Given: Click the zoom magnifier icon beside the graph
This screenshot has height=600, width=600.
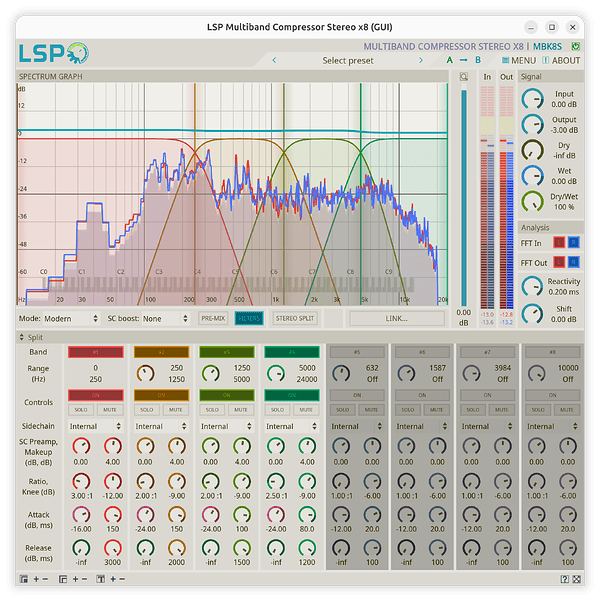Looking at the screenshot, I should pos(463,77).
